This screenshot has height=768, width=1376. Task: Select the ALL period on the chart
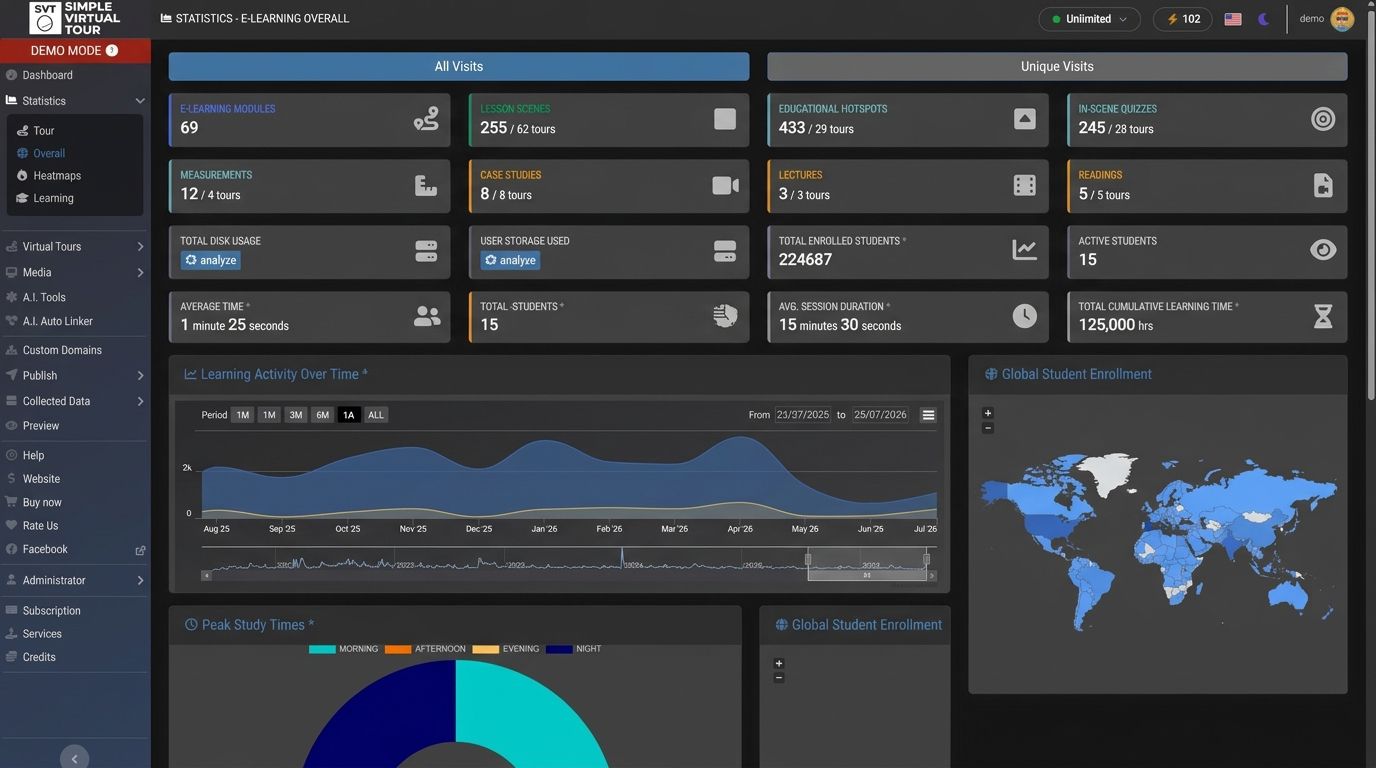(x=375, y=415)
